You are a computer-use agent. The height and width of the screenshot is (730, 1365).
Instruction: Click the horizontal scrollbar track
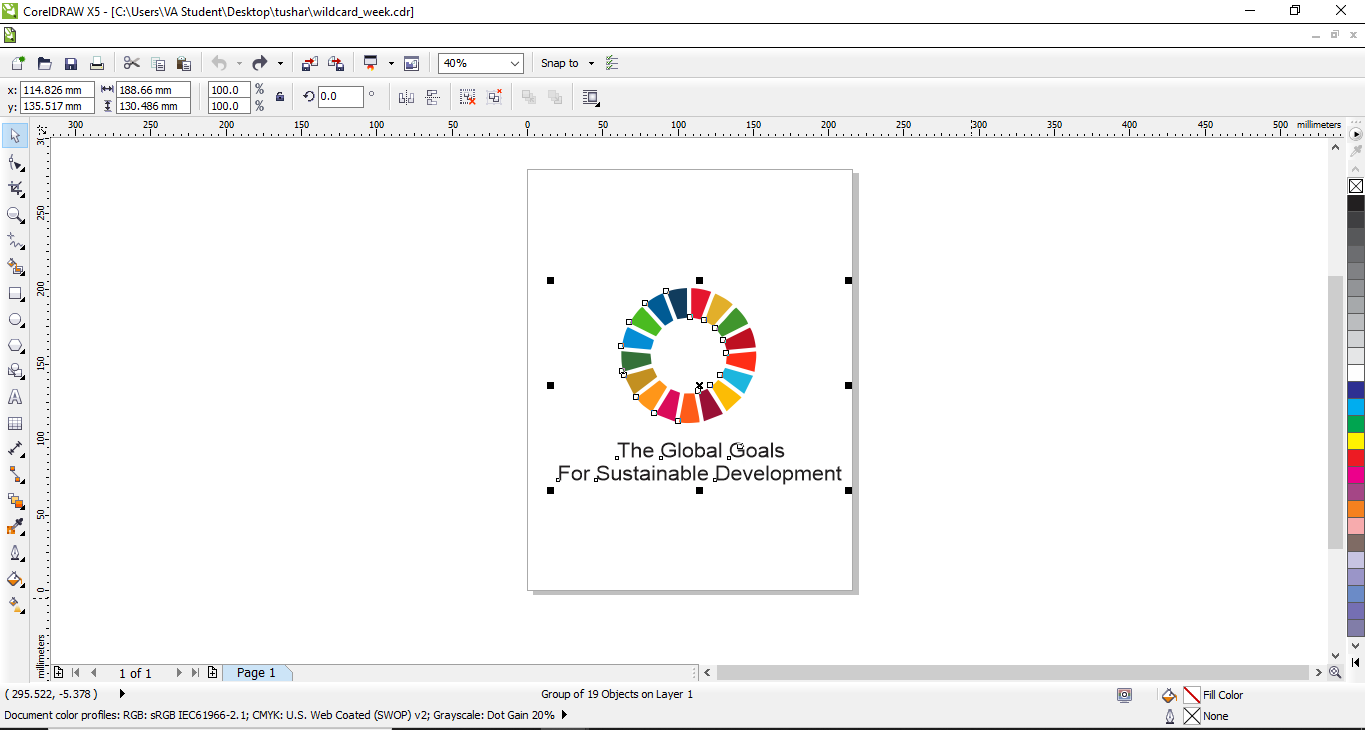pos(1012,673)
